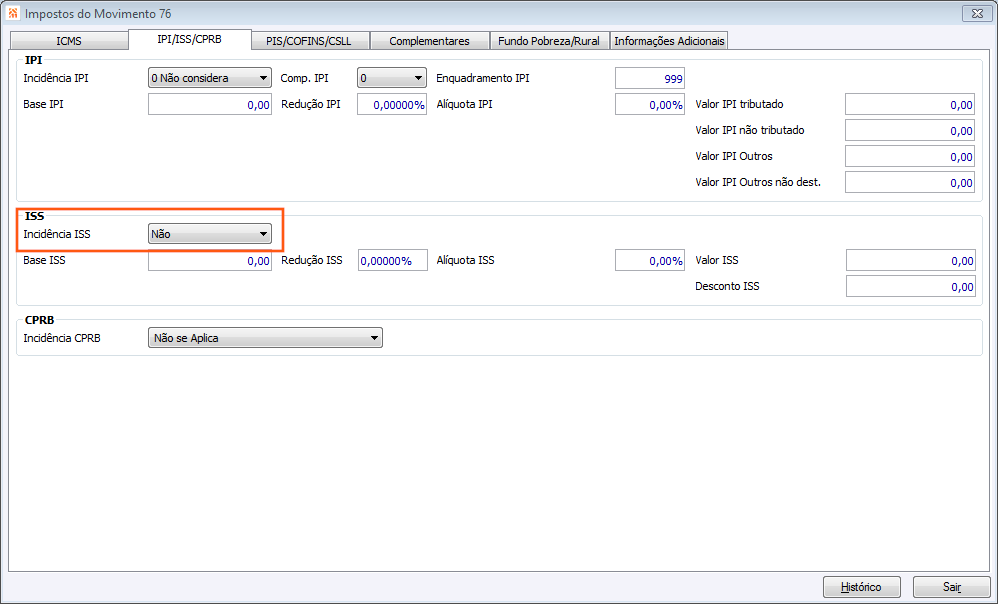Open the Incidência ISS dropdown
998x604 pixels.
[x=209, y=234]
